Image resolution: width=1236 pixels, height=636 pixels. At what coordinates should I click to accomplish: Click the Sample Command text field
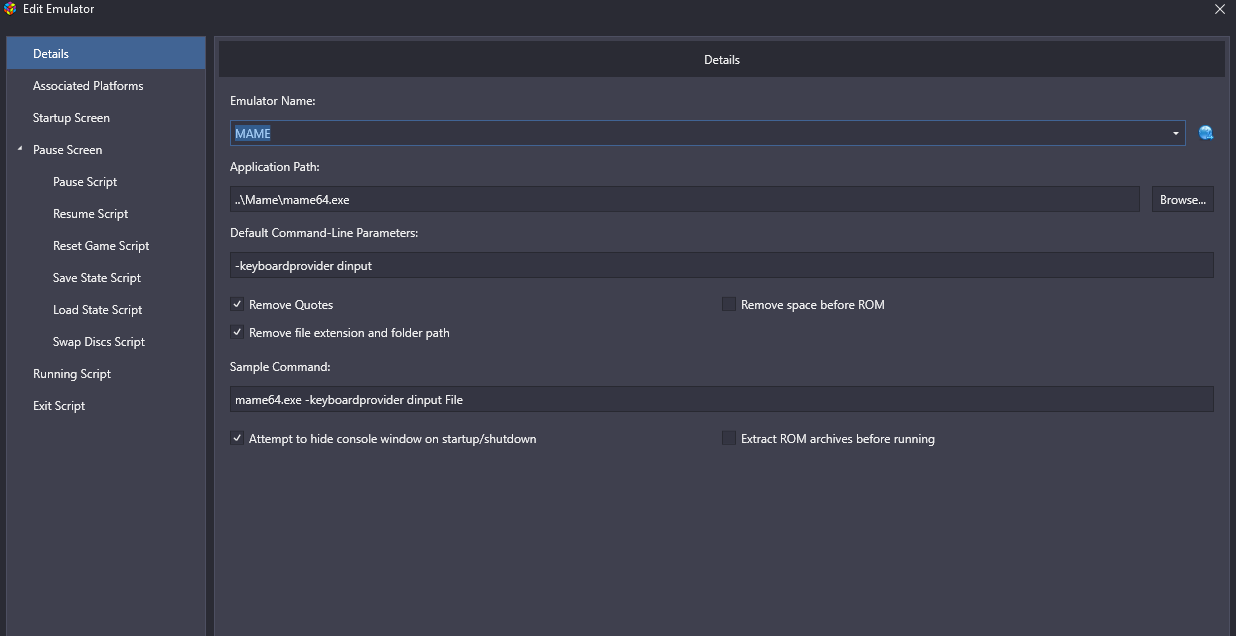pos(721,399)
